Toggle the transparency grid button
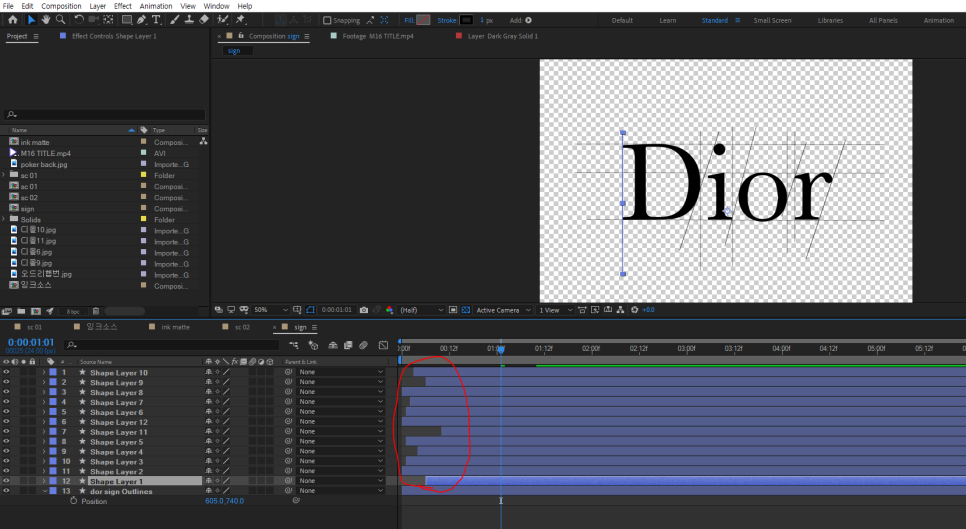 coord(466,310)
